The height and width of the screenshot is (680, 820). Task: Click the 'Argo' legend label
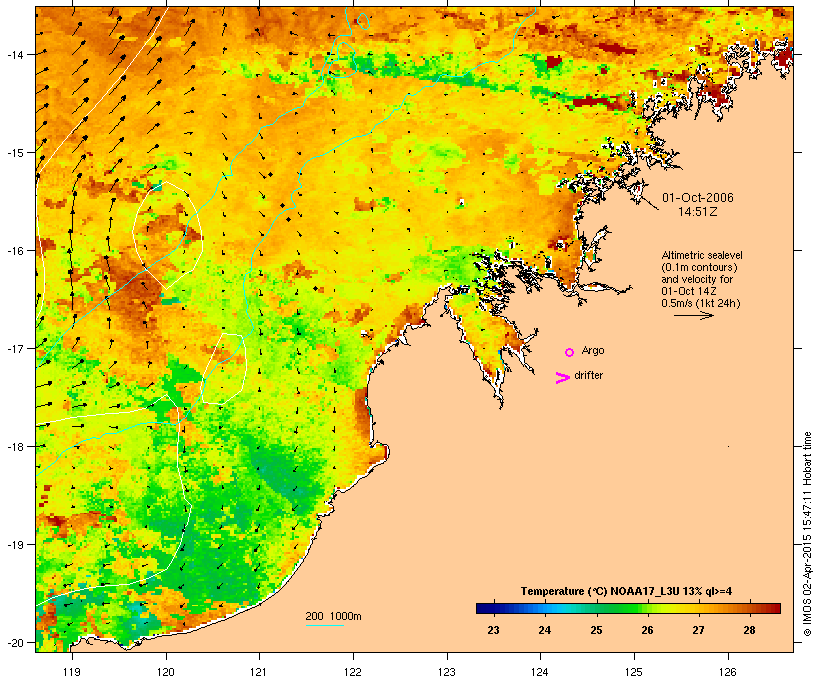(x=593, y=350)
